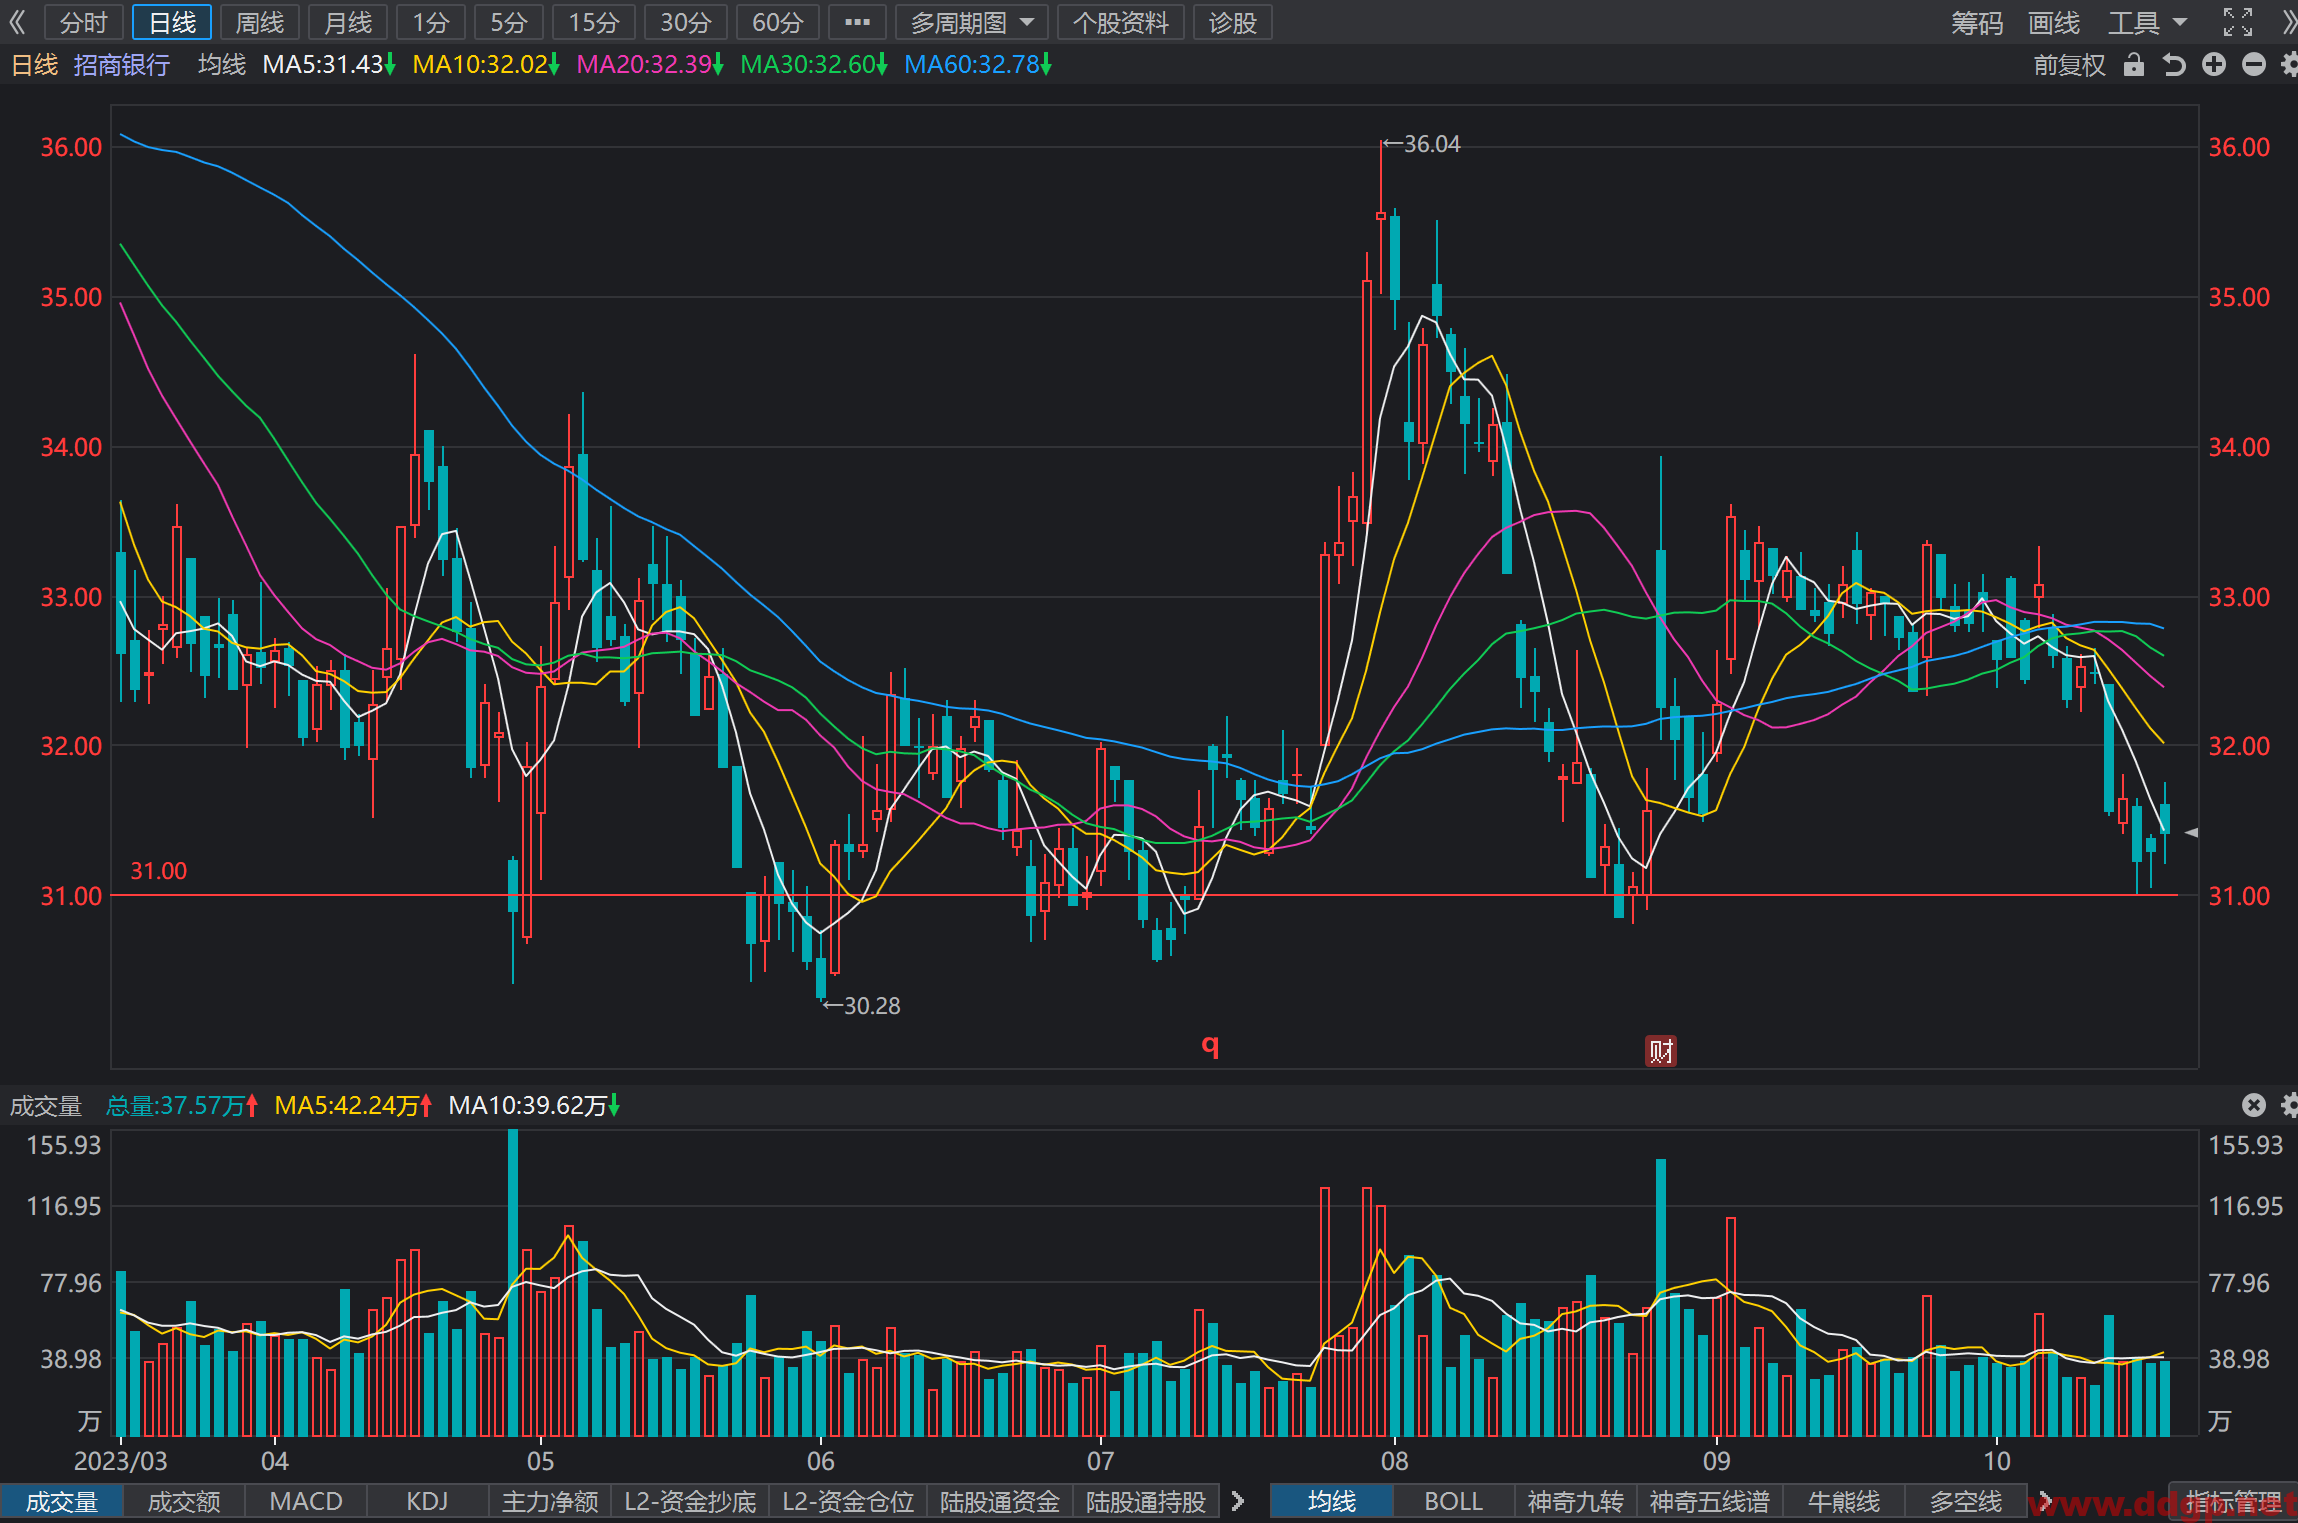Show more period options via the ellipsis button
The height and width of the screenshot is (1523, 2298).
click(857, 22)
